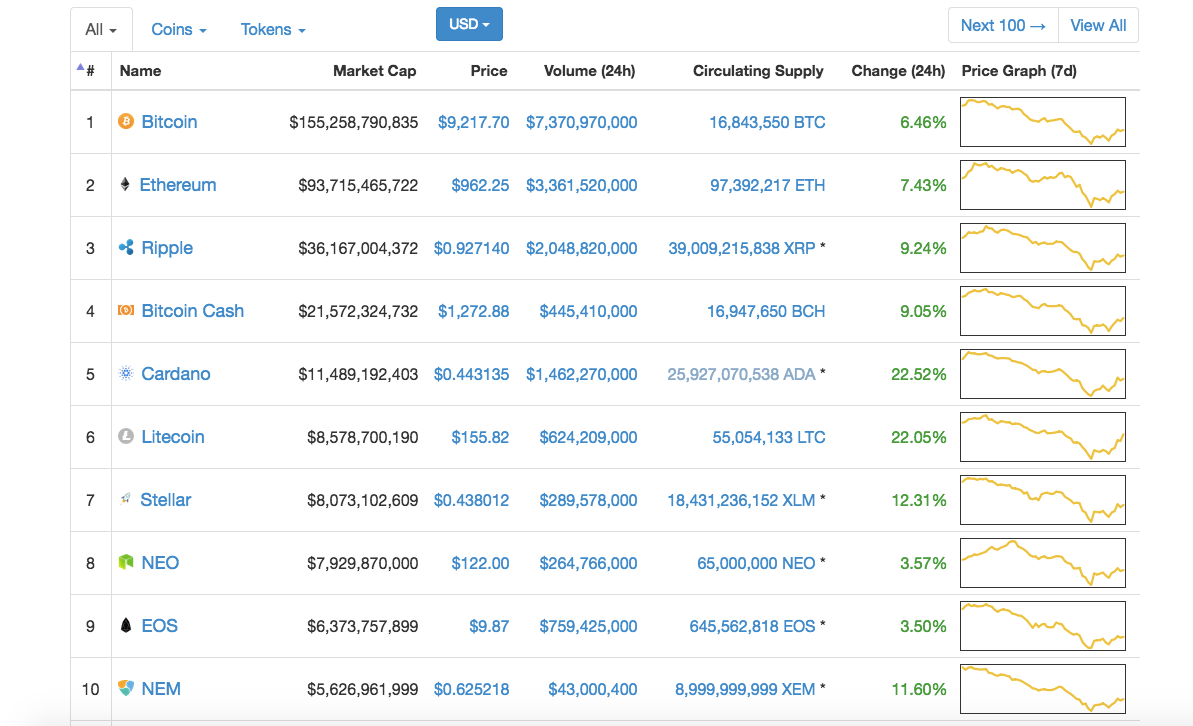Open Litecoin 7d price graph

[x=1042, y=437]
